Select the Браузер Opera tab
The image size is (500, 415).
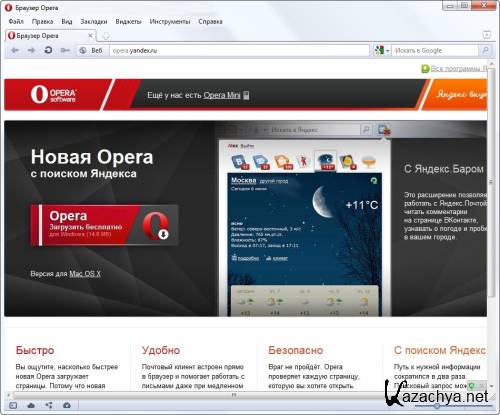tap(50, 36)
